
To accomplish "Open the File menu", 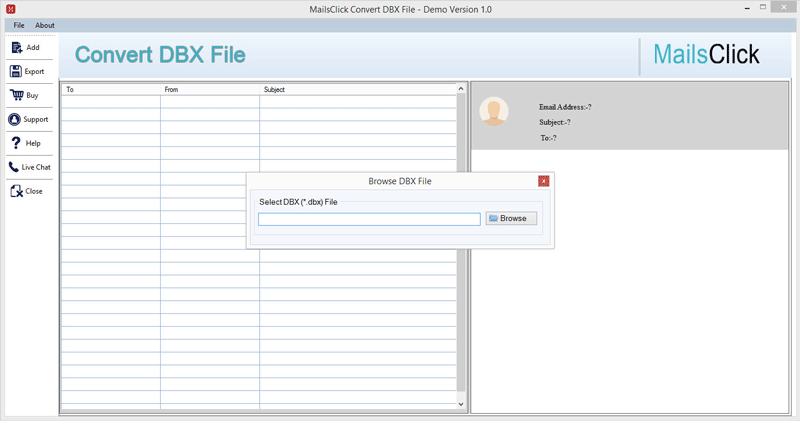I will 19,25.
